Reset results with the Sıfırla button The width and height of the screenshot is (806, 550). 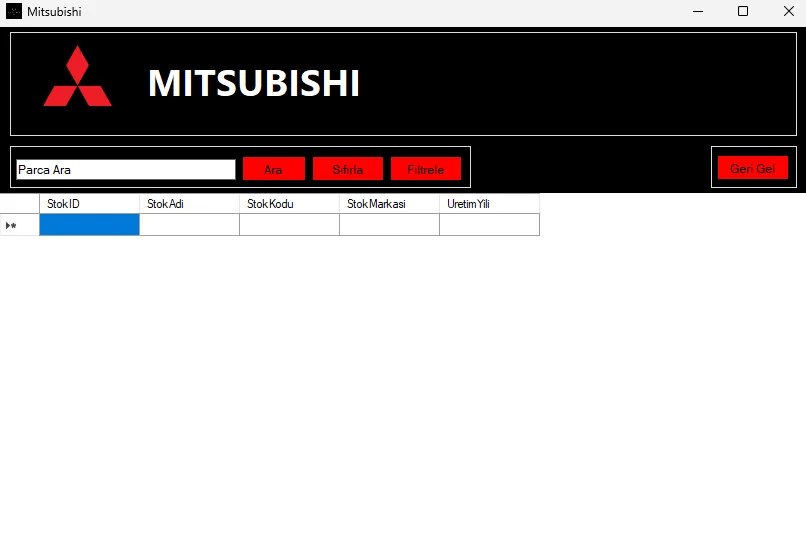[x=348, y=169]
